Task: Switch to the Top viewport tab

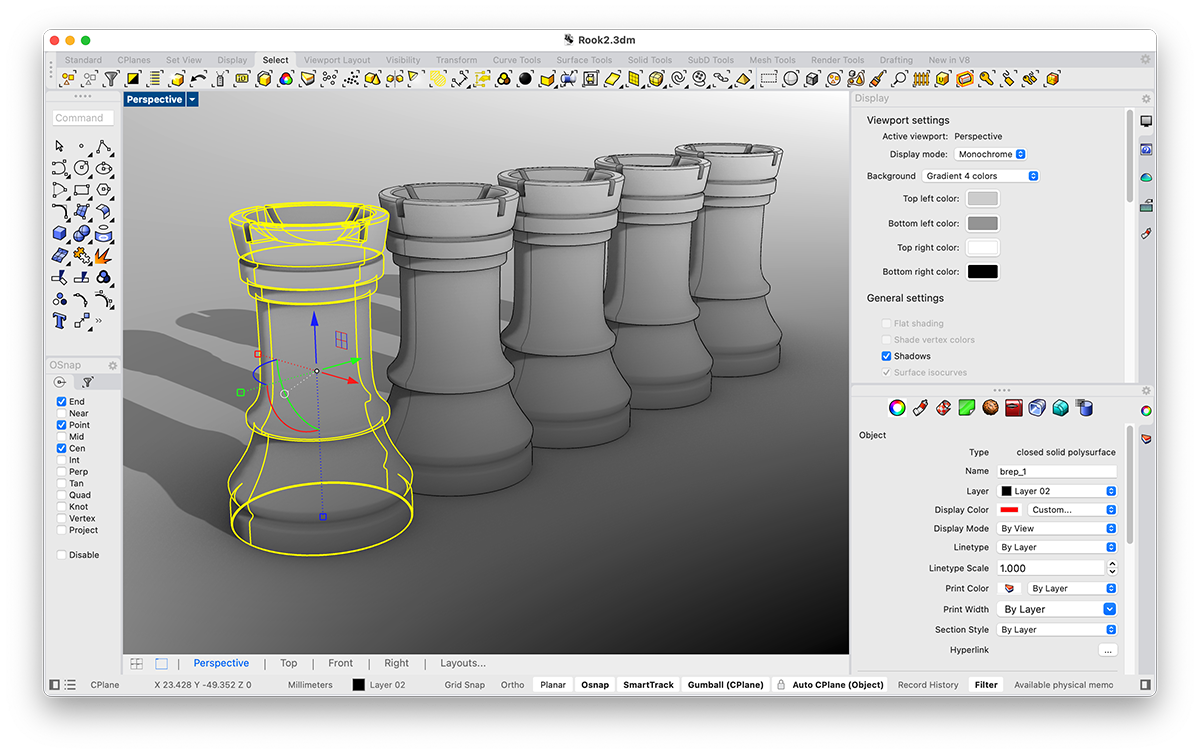Action: [x=288, y=663]
